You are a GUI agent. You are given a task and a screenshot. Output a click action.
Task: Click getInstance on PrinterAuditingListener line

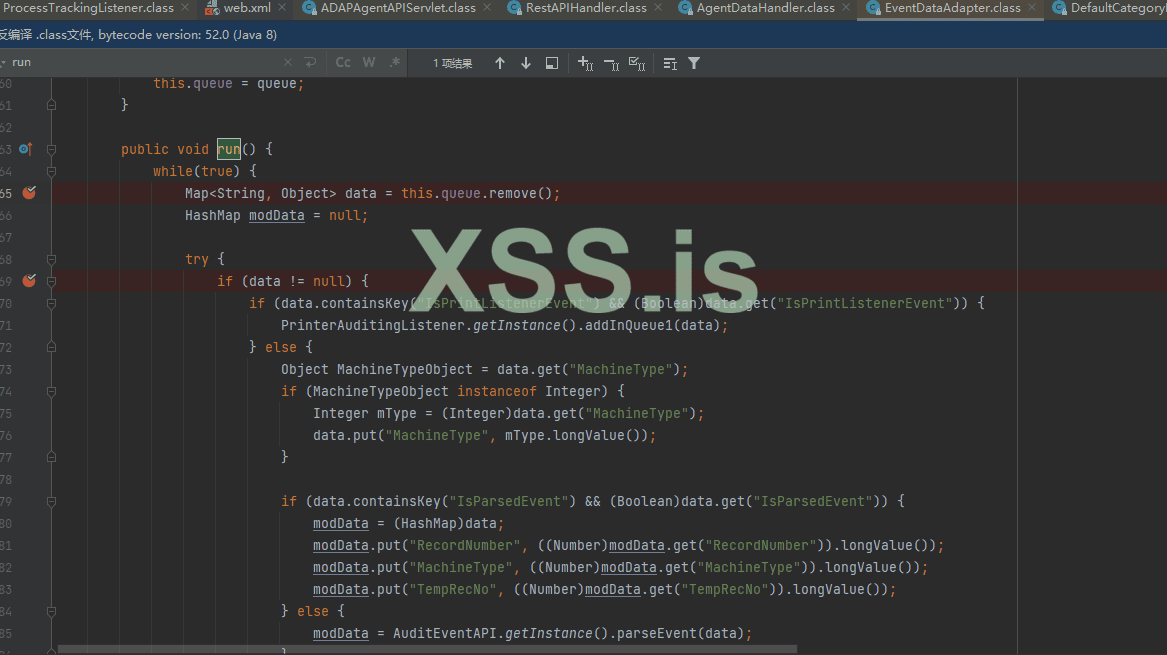(x=517, y=325)
